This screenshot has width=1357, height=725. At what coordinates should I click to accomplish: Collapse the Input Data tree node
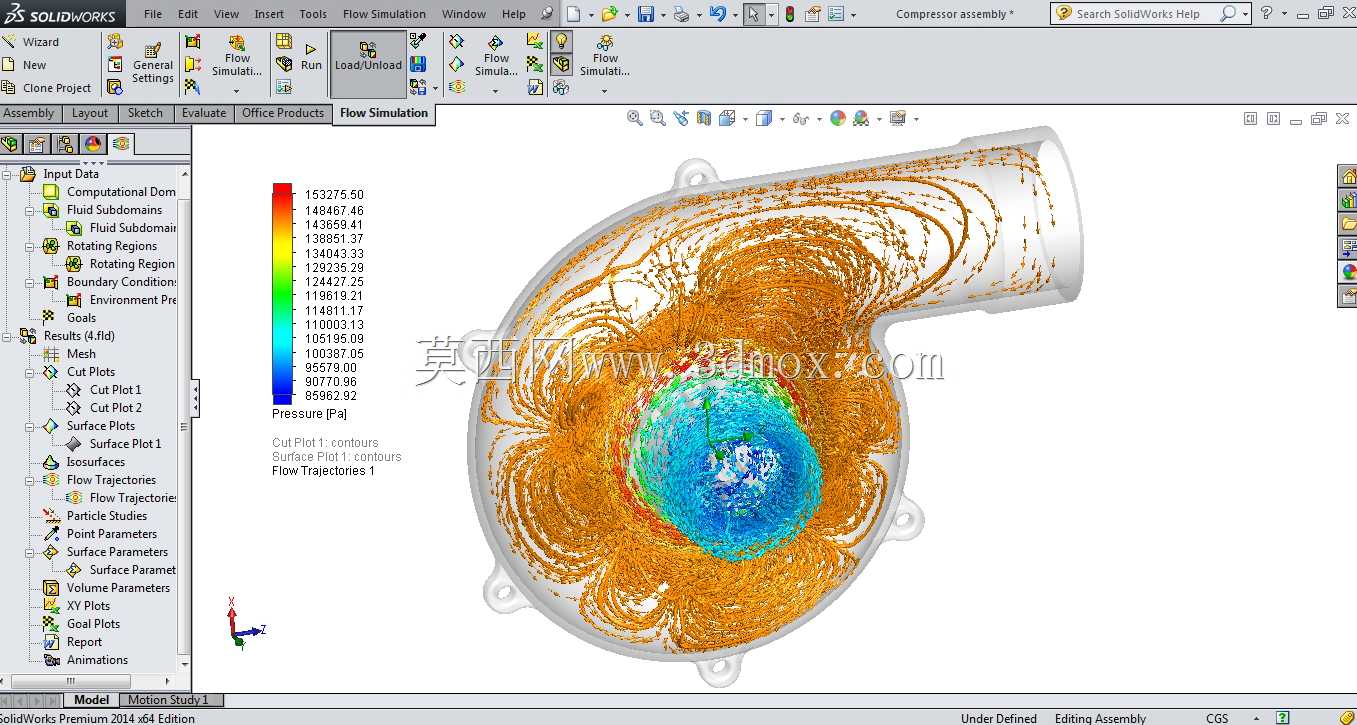click(7, 174)
